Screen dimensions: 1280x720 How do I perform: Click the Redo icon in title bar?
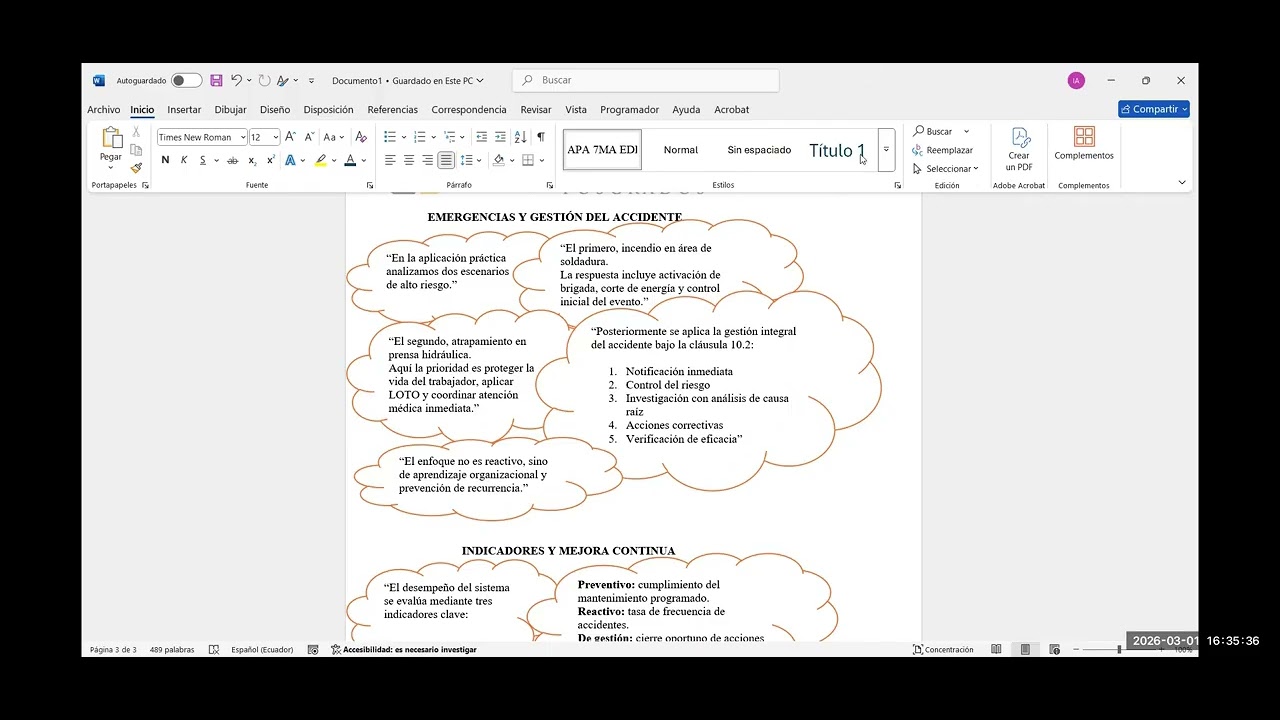(x=264, y=80)
